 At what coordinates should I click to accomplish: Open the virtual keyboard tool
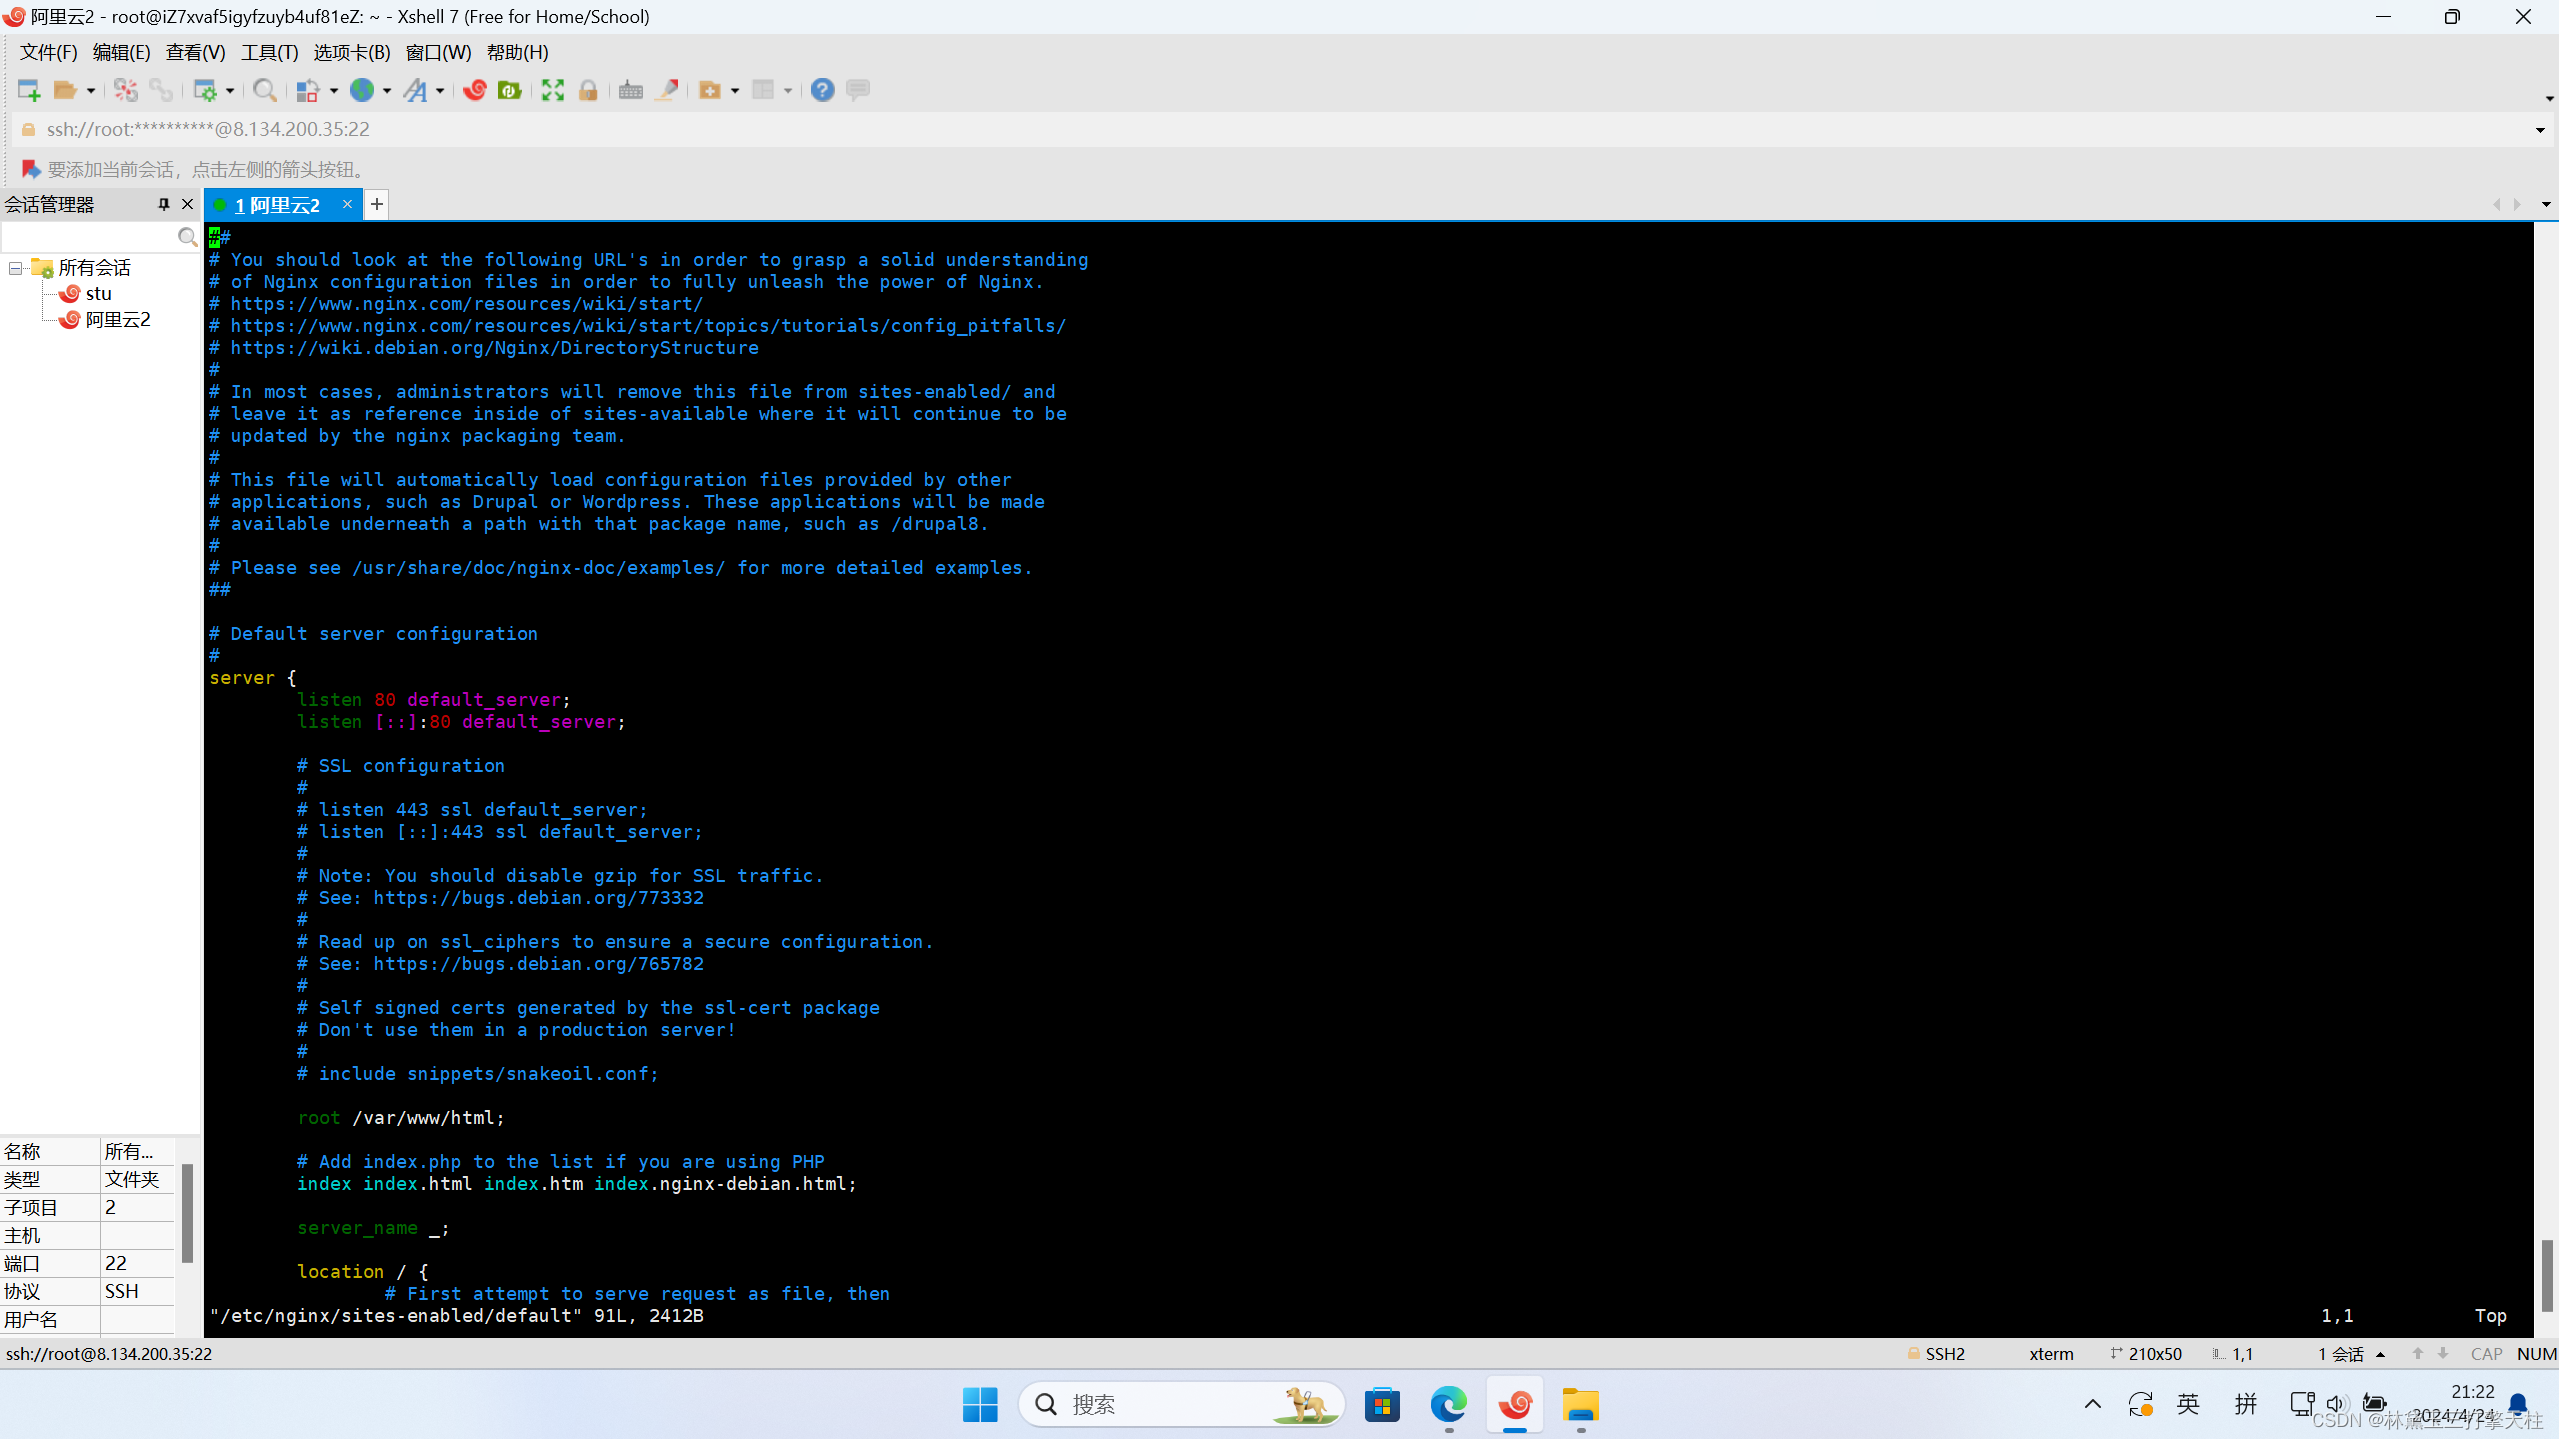pyautogui.click(x=631, y=90)
